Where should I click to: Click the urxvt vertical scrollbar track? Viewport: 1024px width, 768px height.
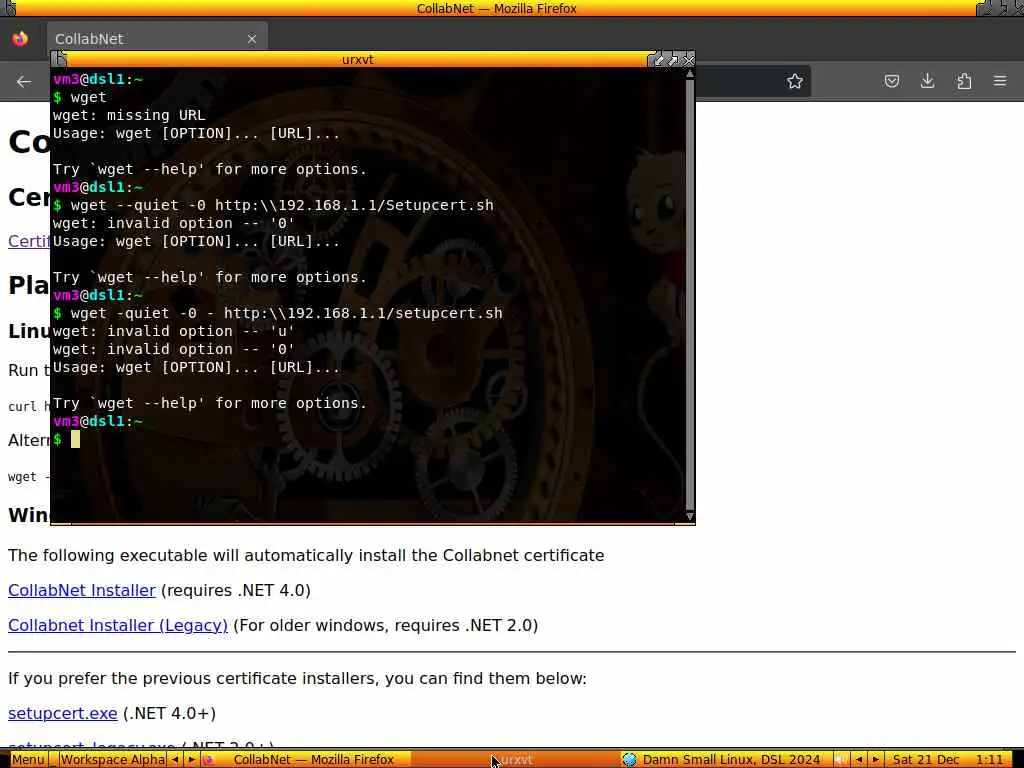click(x=690, y=294)
